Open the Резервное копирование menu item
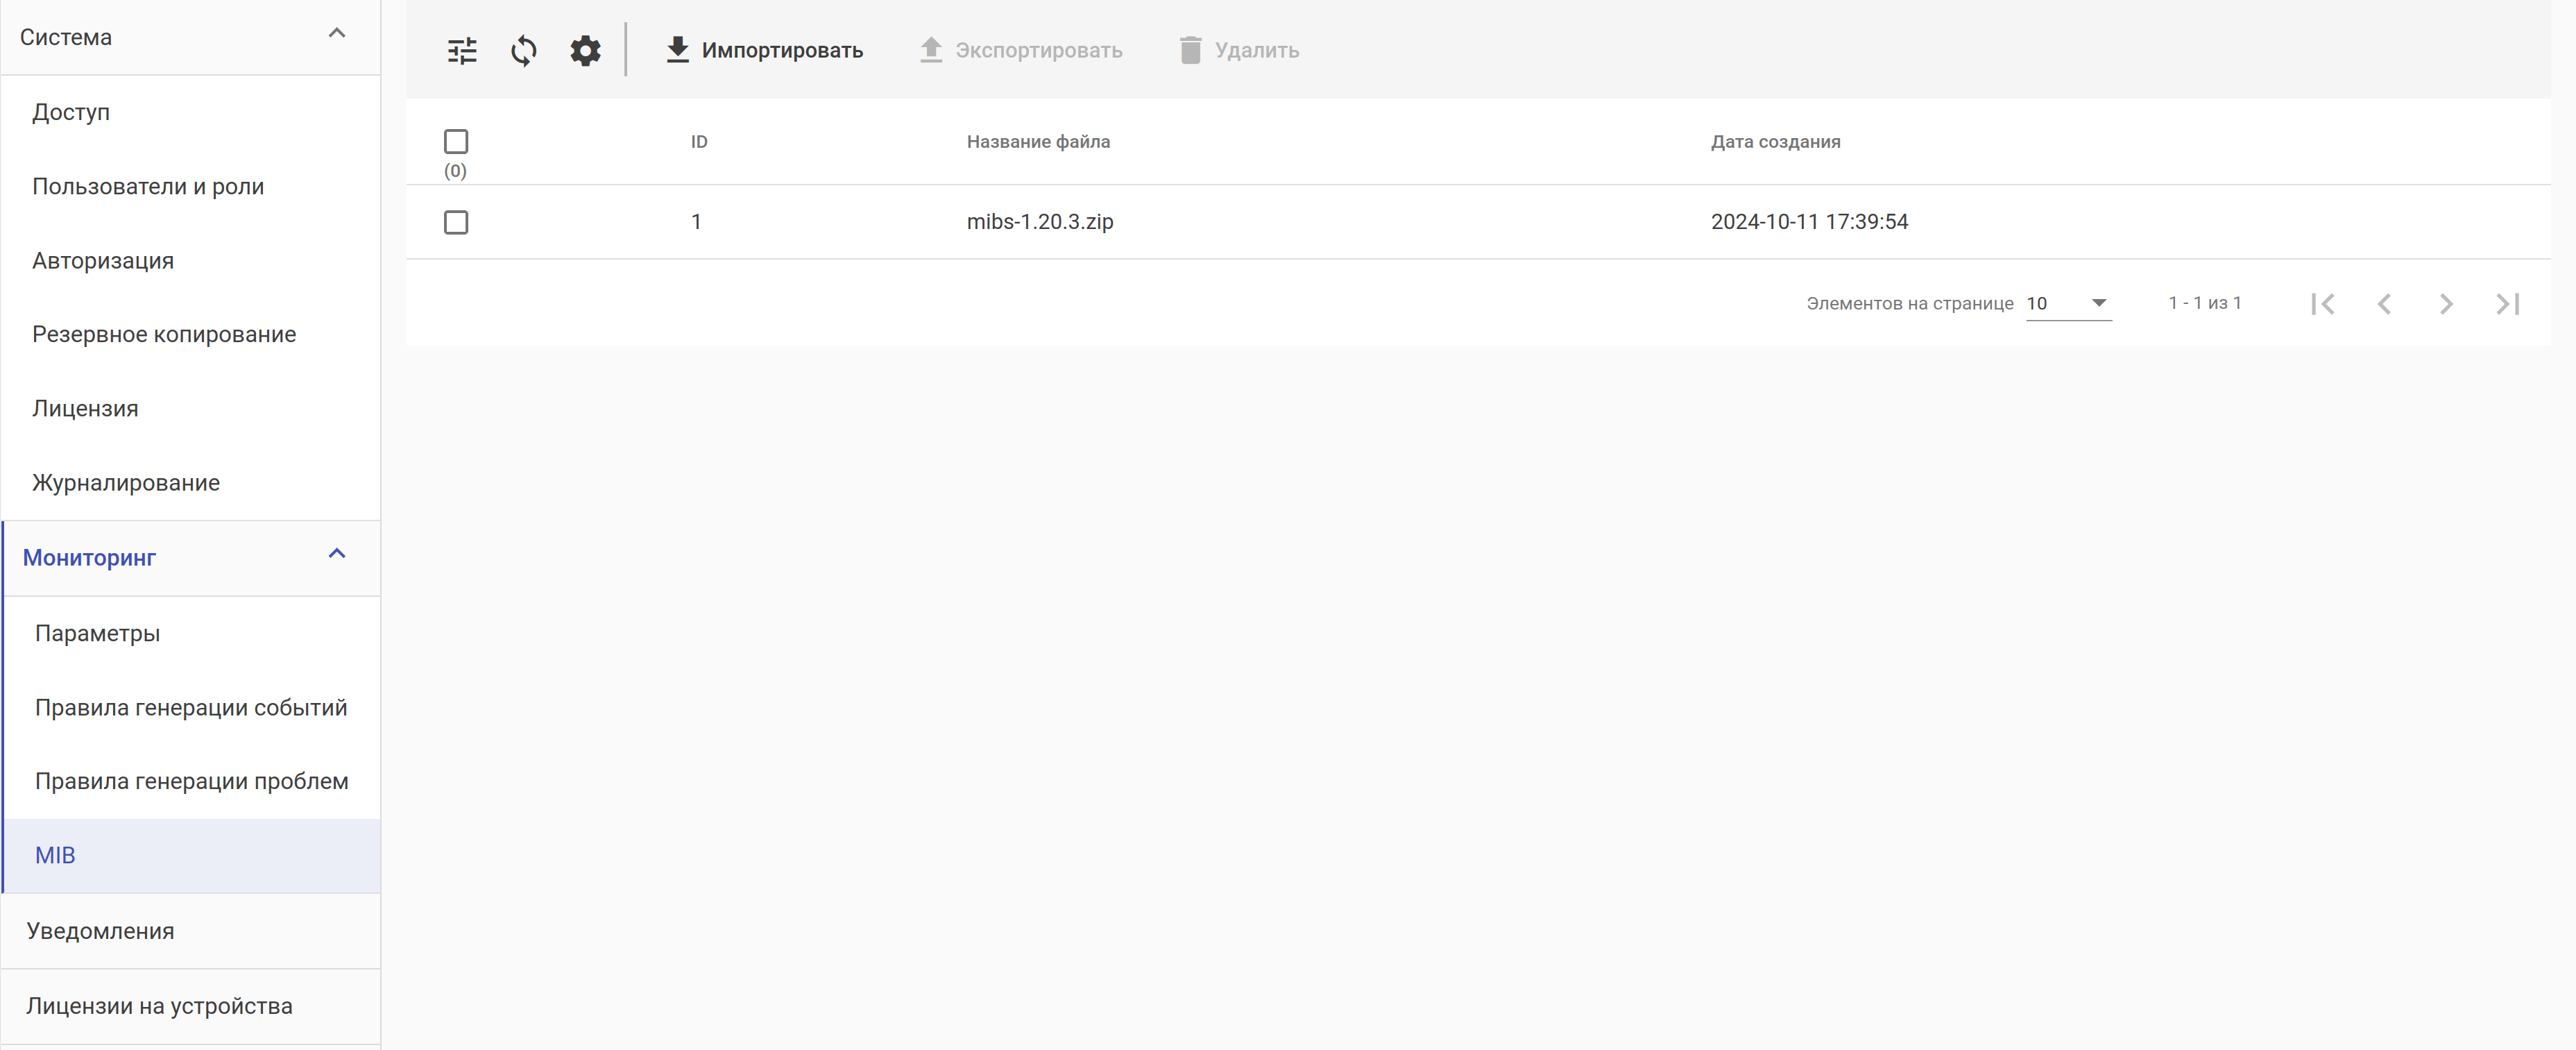 [164, 334]
